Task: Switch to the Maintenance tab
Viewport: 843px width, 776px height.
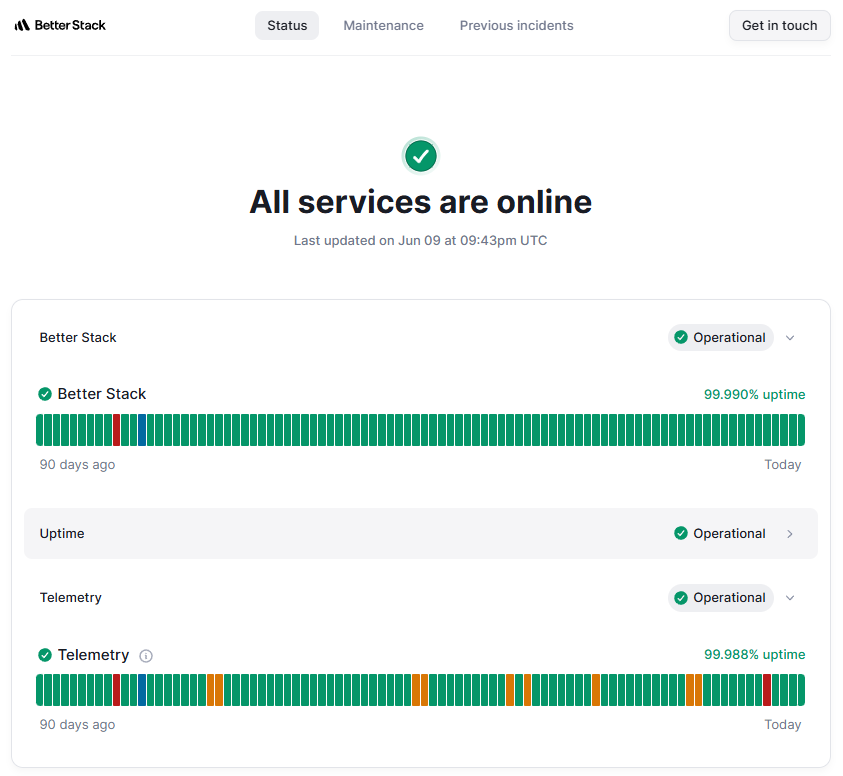Action: 383,25
